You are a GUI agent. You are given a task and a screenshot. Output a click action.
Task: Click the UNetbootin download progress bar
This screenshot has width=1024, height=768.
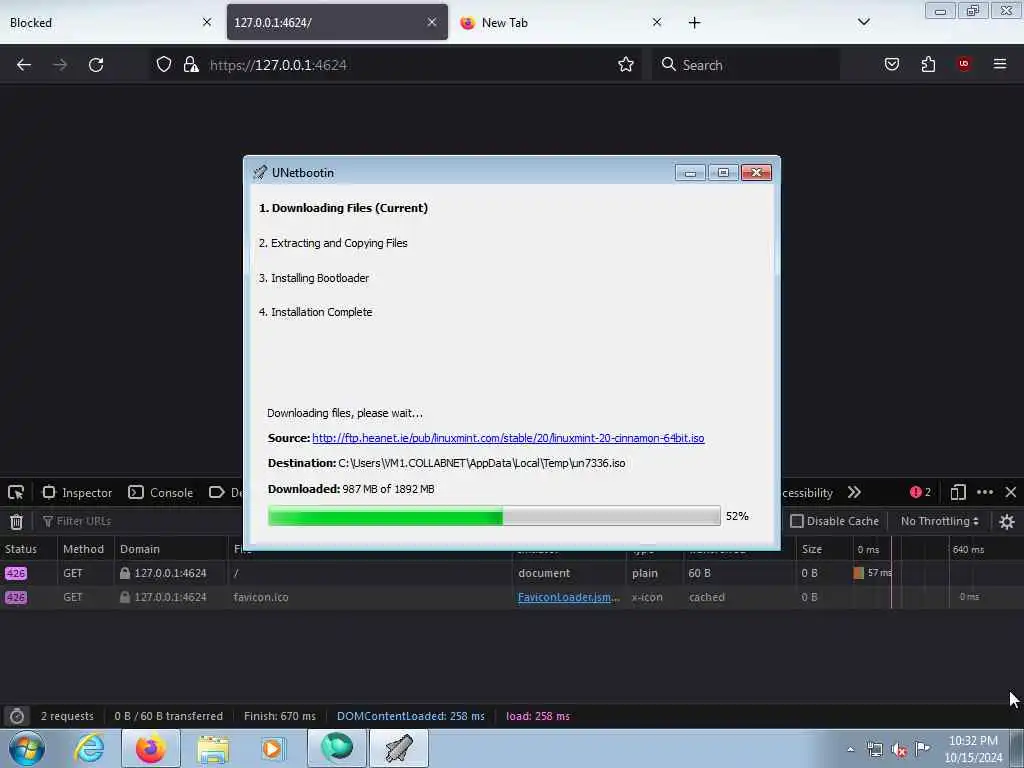point(494,516)
